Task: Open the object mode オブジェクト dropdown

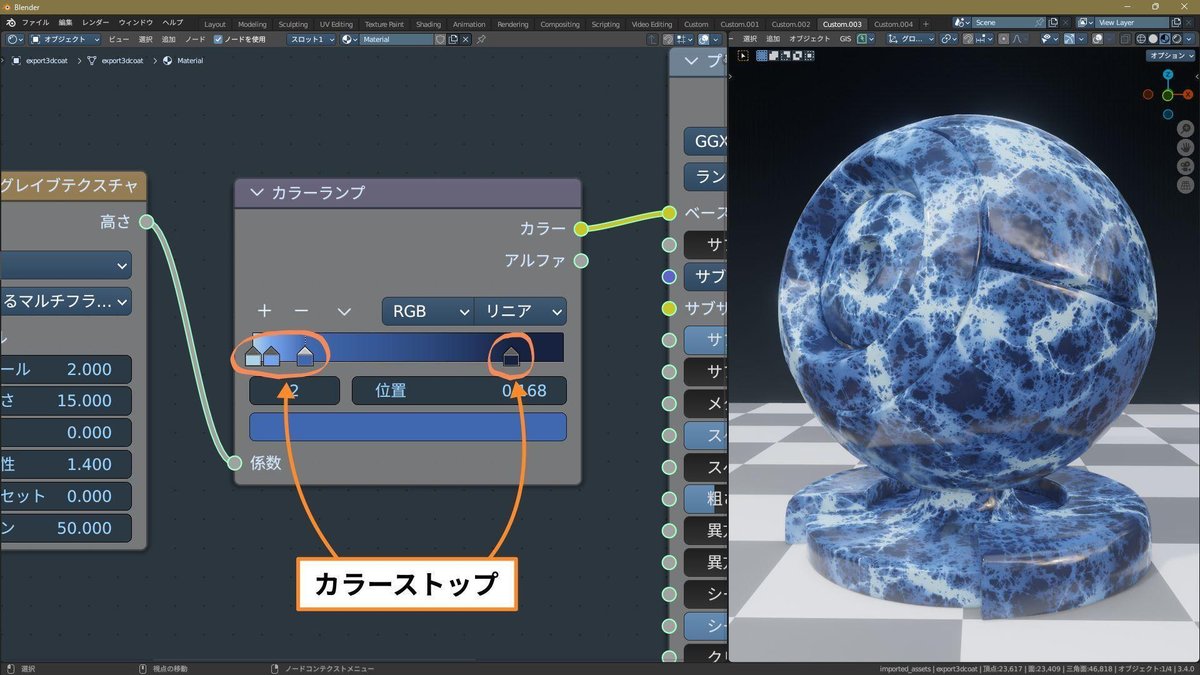Action: click(x=65, y=39)
